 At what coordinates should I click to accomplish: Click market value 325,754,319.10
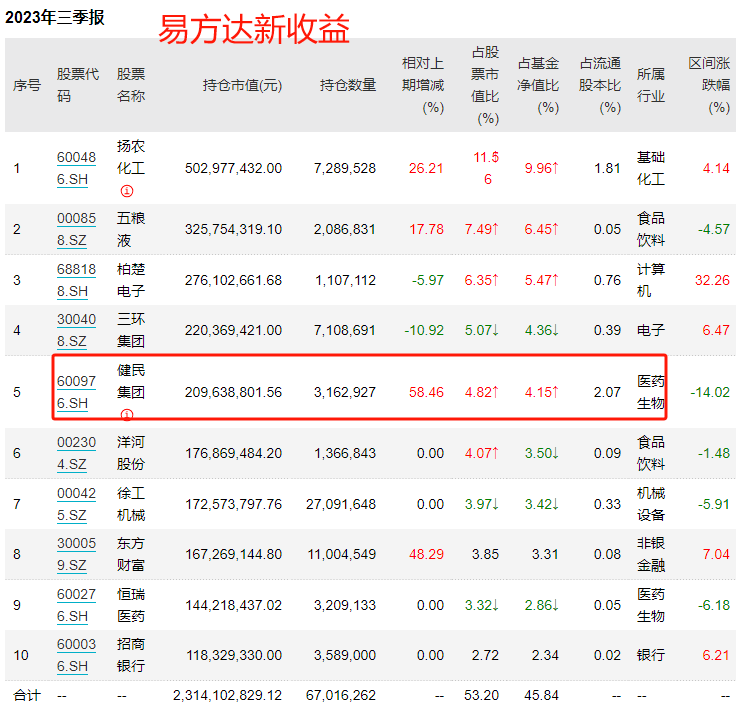point(233,230)
